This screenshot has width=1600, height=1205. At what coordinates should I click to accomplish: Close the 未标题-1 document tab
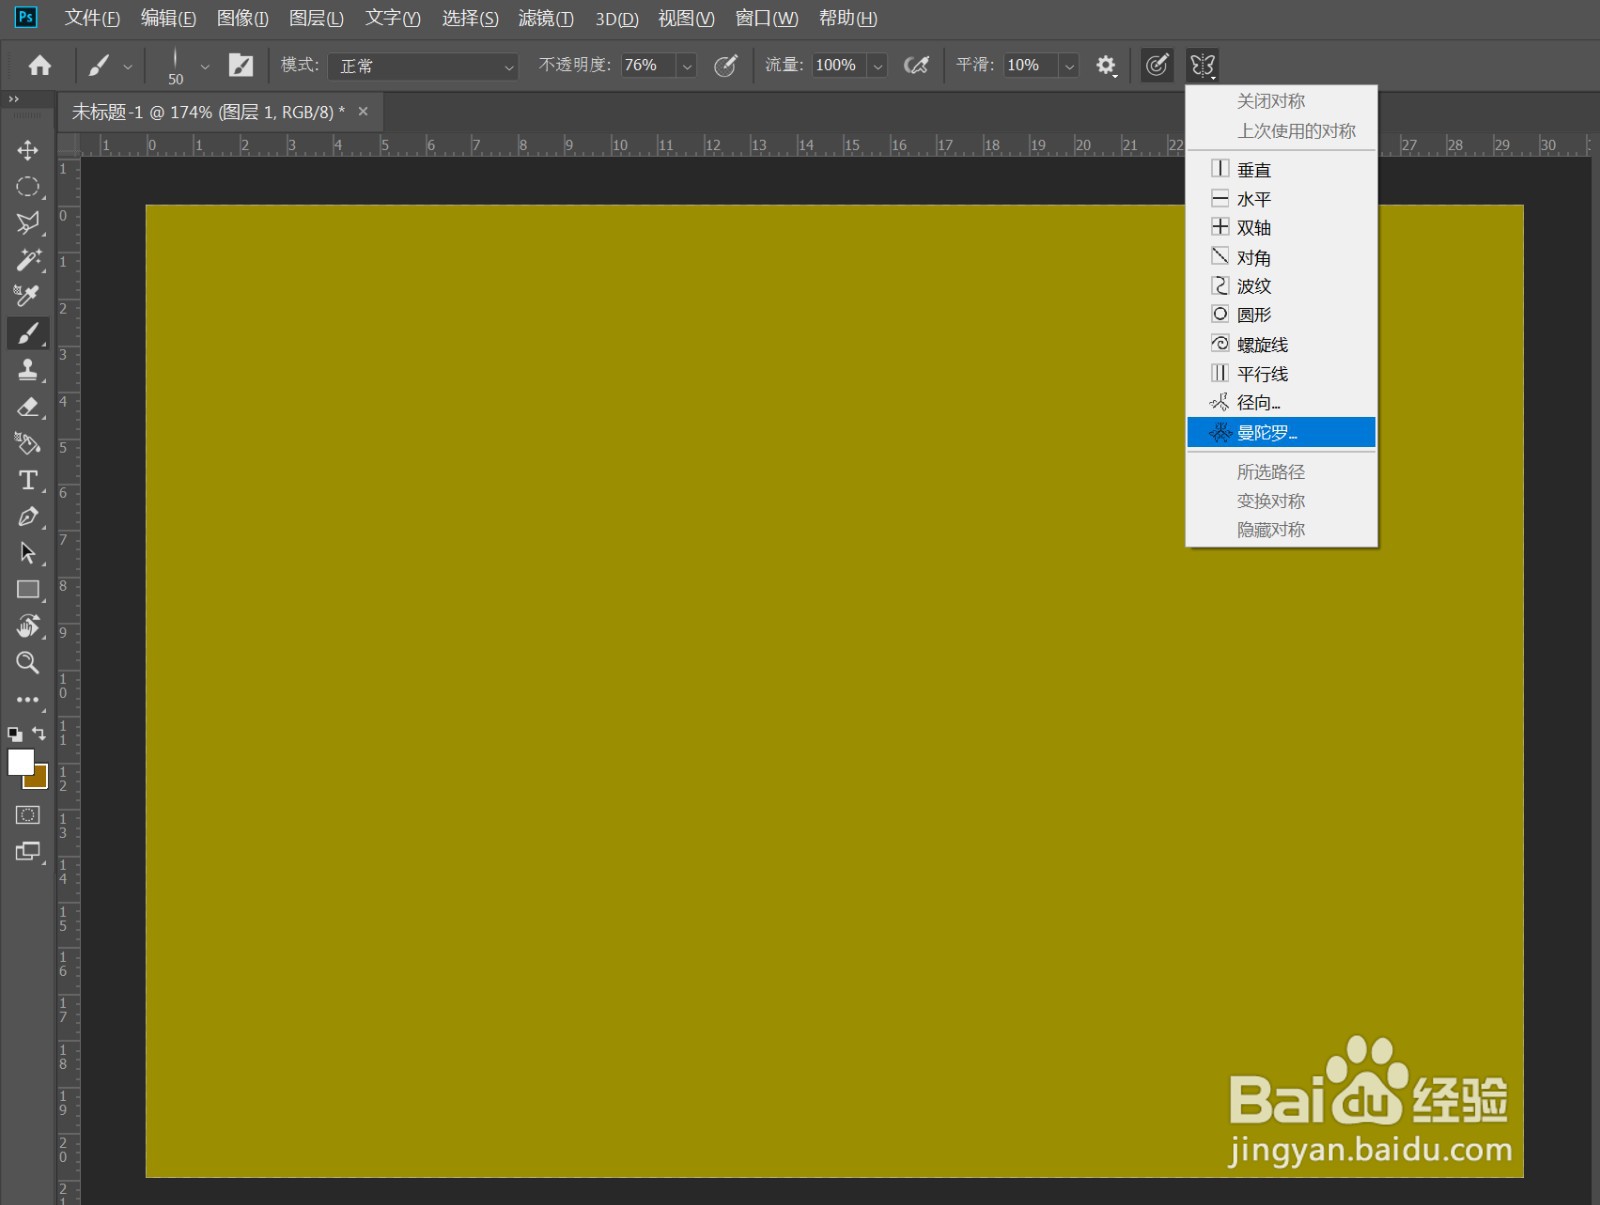click(x=363, y=111)
